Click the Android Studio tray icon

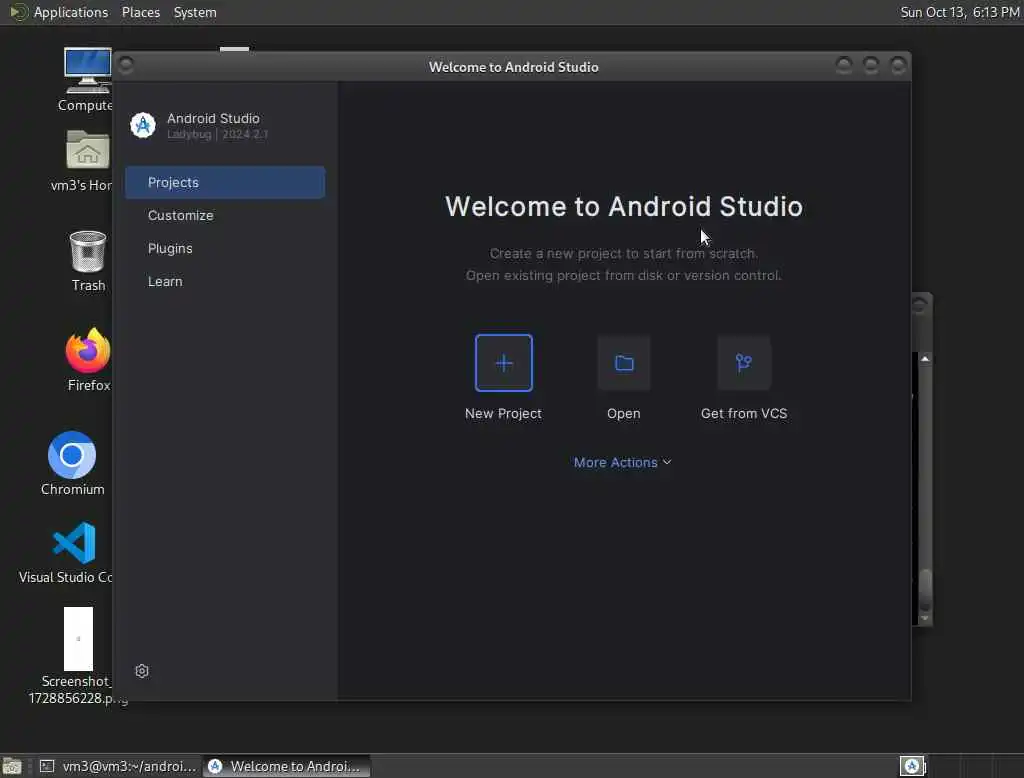pyautogui.click(x=912, y=766)
